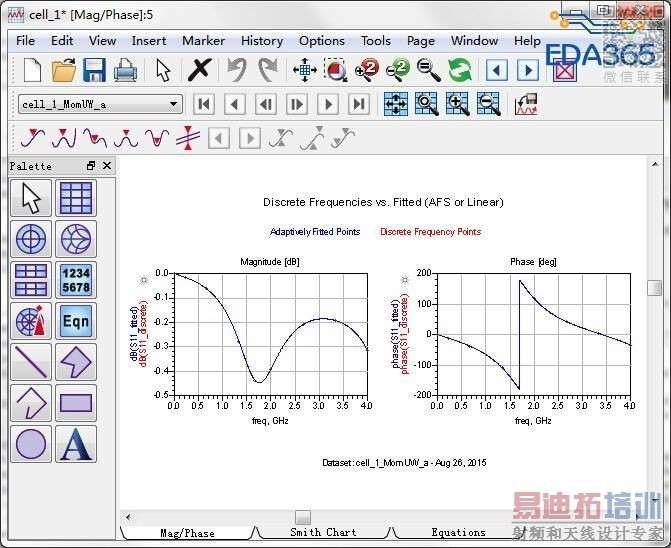671x548 pixels.
Task: Click the New document icon
Action: (x=33, y=70)
